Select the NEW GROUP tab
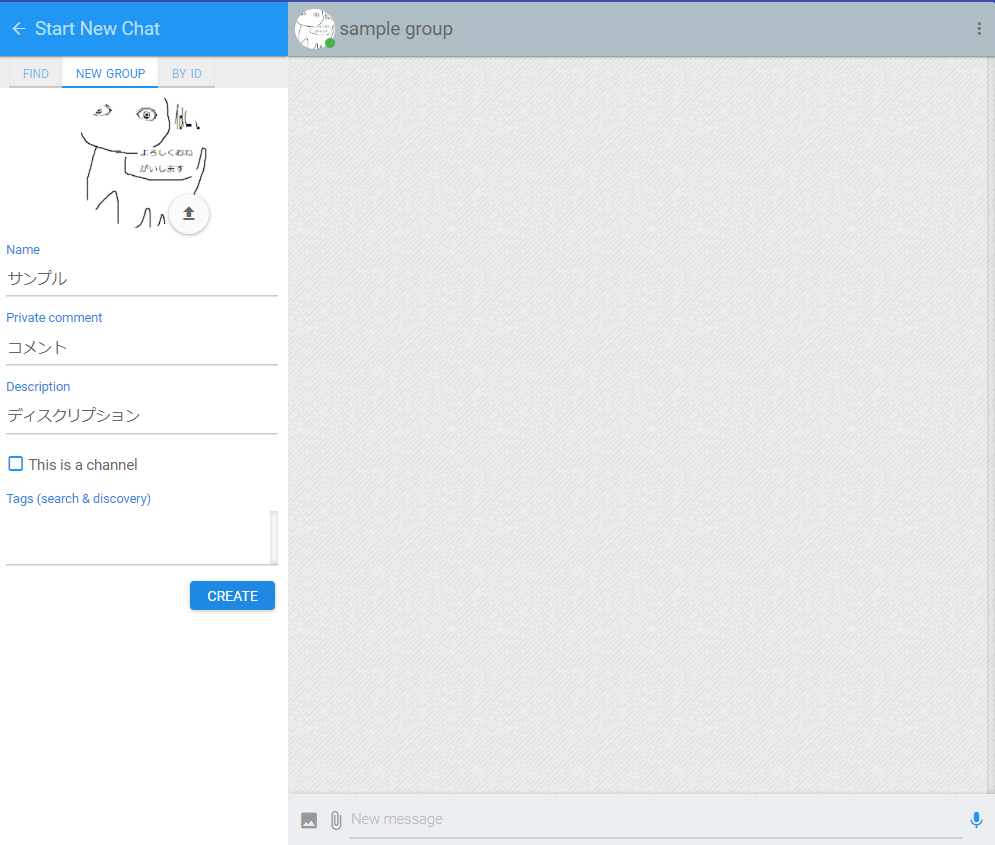Image resolution: width=995 pixels, height=845 pixels. point(110,73)
